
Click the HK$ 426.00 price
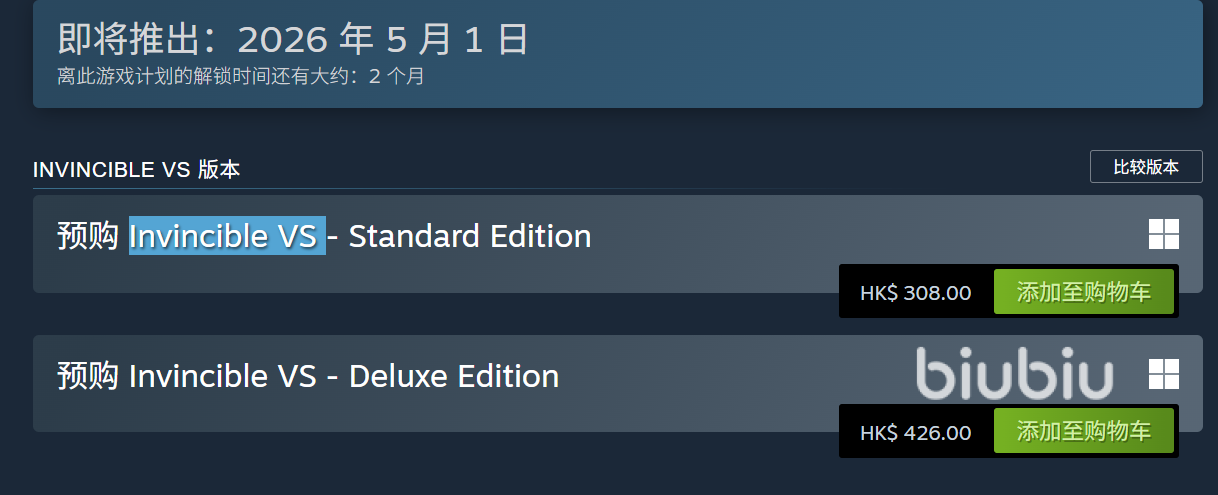(915, 433)
